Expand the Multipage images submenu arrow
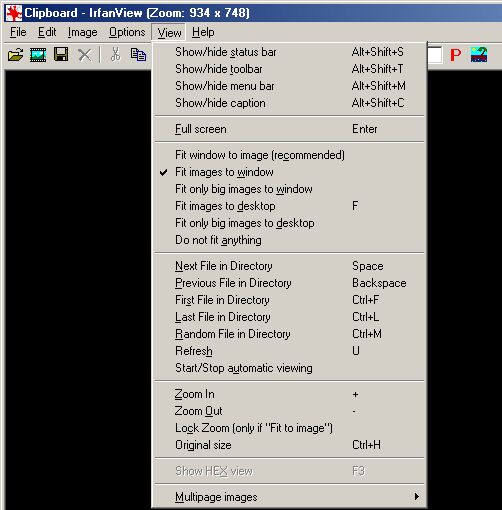This screenshot has width=502, height=510. tap(416, 497)
